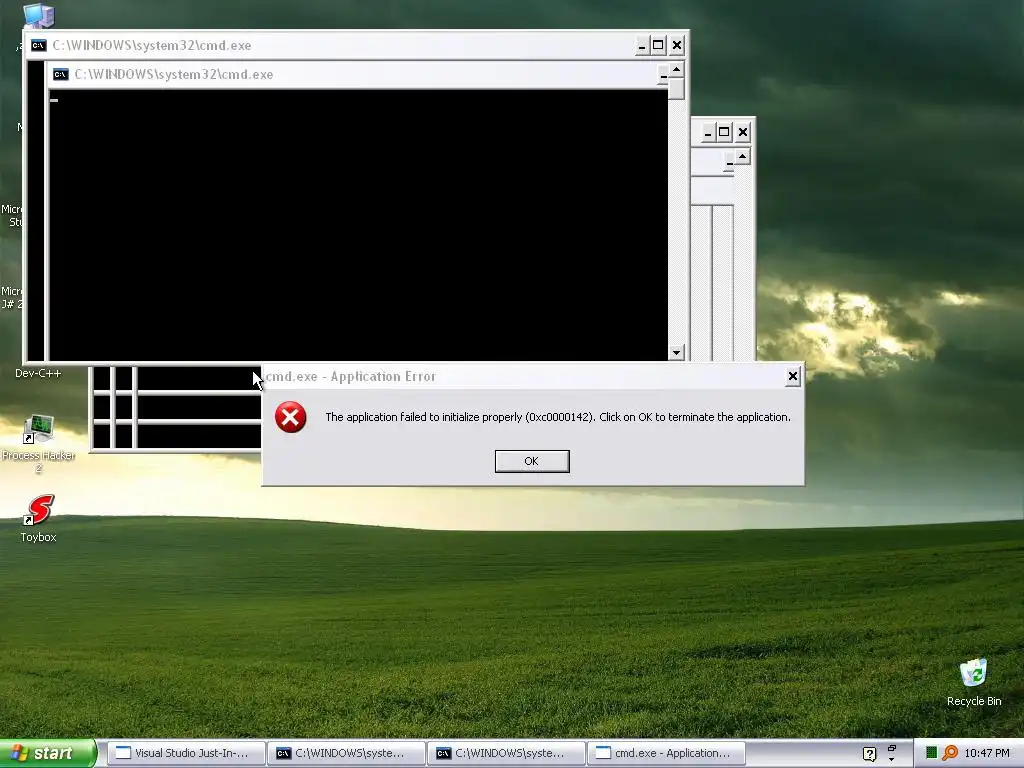Click scroll-up arrow in right background window
This screenshot has height=768, width=1024.
pyautogui.click(x=743, y=157)
